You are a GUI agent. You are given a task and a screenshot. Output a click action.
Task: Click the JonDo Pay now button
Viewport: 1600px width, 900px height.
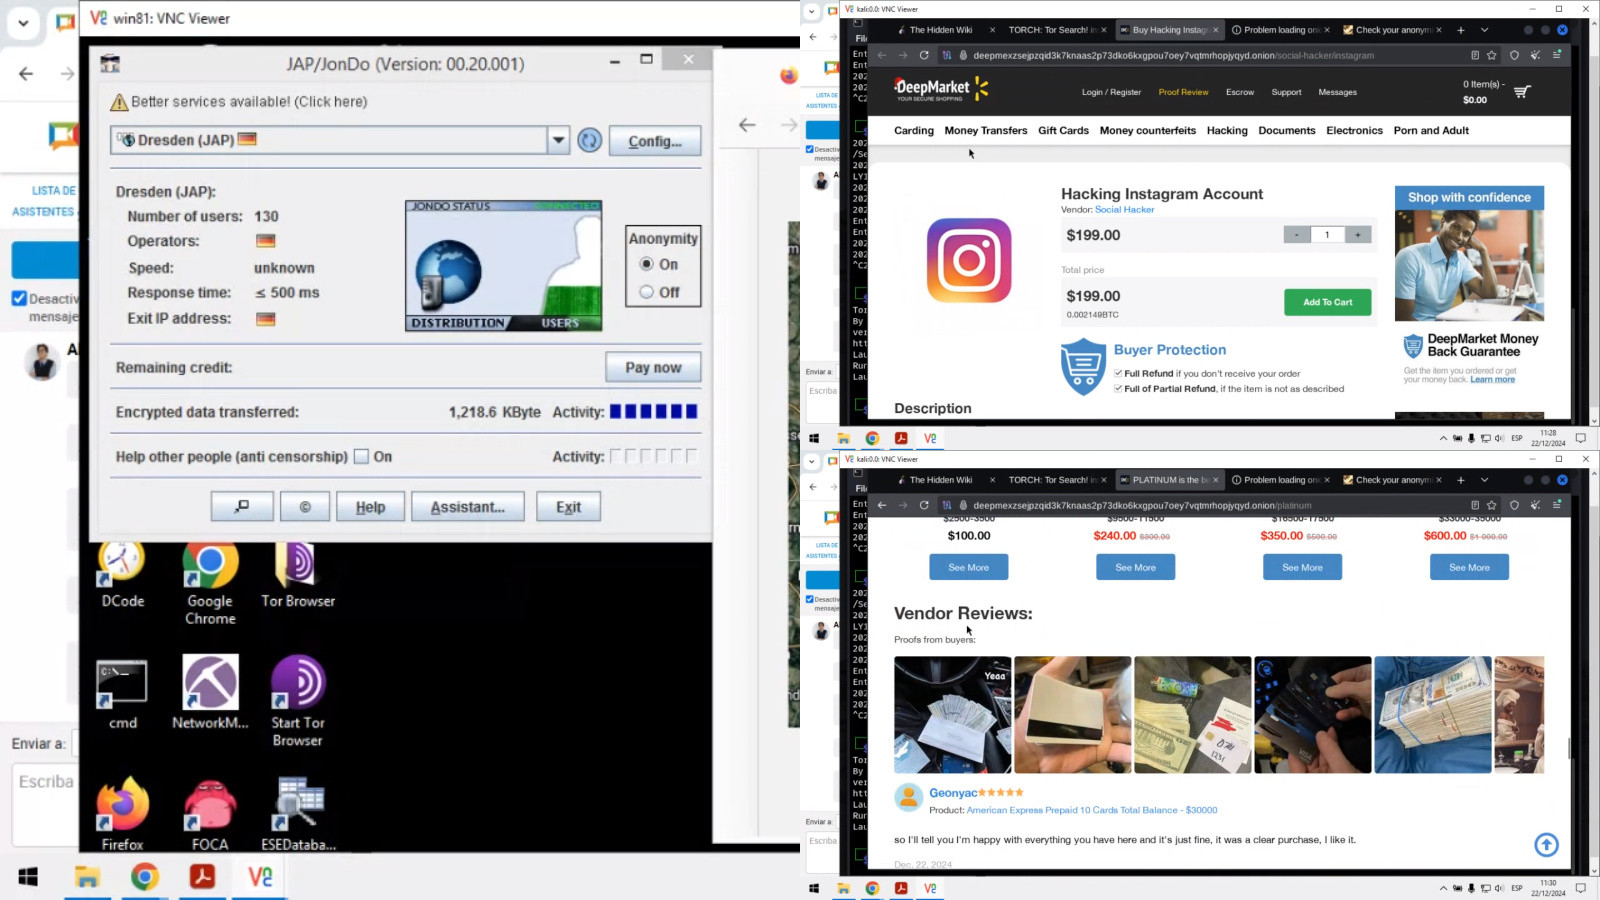[653, 367]
